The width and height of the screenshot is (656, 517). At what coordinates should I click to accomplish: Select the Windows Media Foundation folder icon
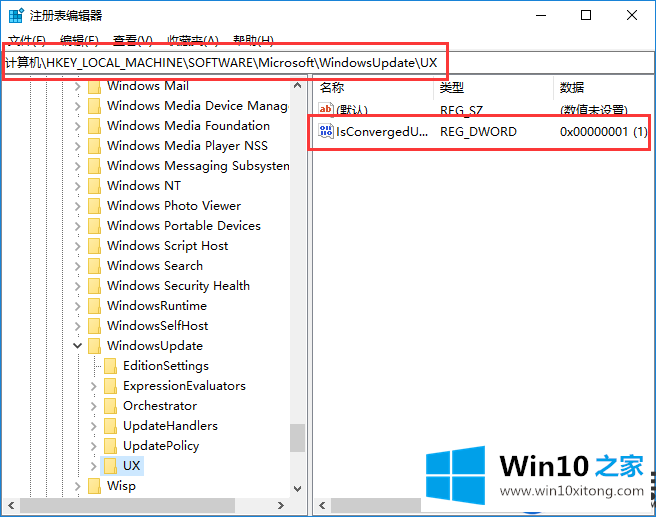pyautogui.click(x=95, y=126)
